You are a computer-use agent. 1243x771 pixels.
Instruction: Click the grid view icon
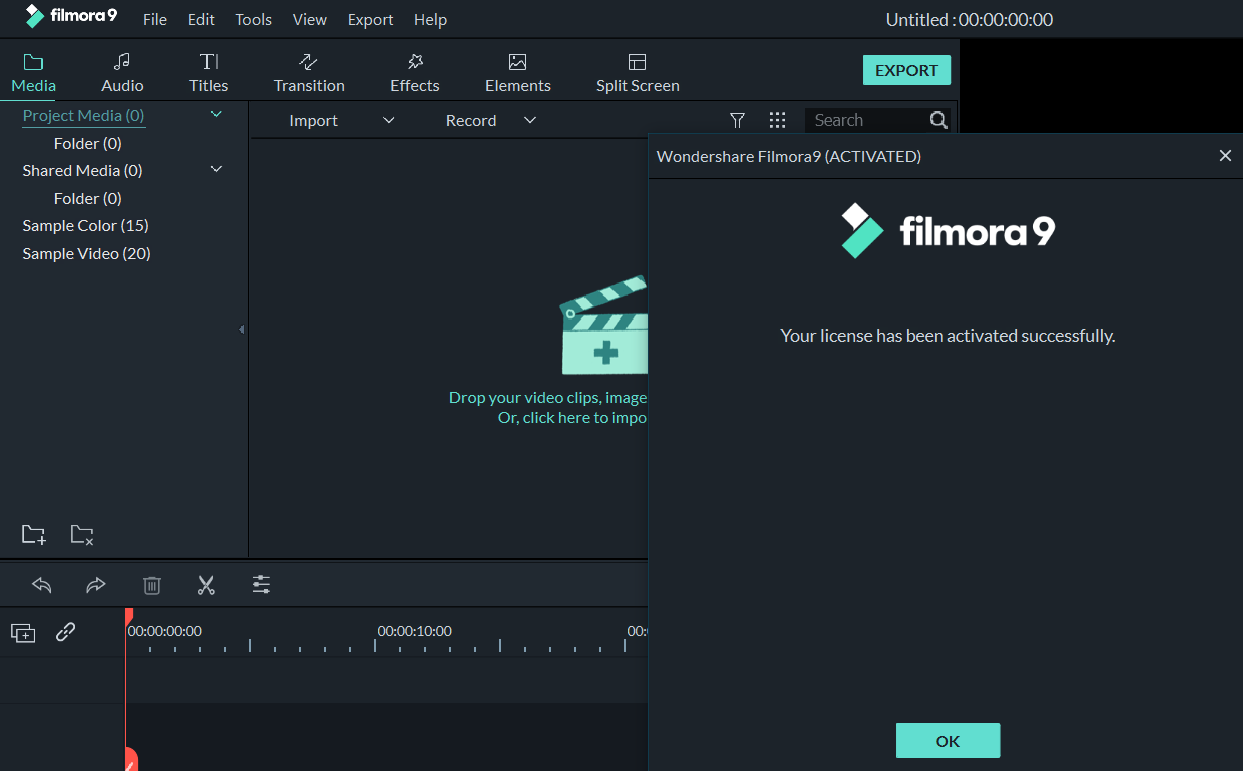pyautogui.click(x=777, y=120)
